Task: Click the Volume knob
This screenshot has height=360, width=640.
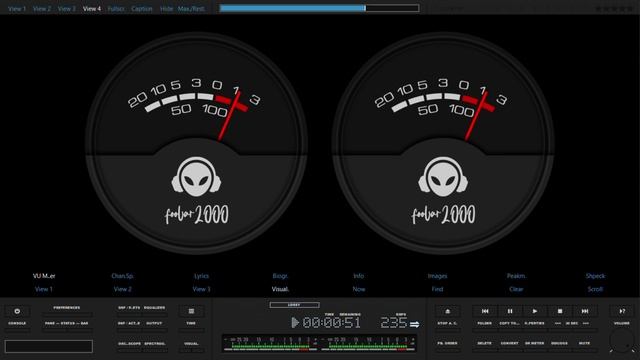Action: [x=621, y=340]
